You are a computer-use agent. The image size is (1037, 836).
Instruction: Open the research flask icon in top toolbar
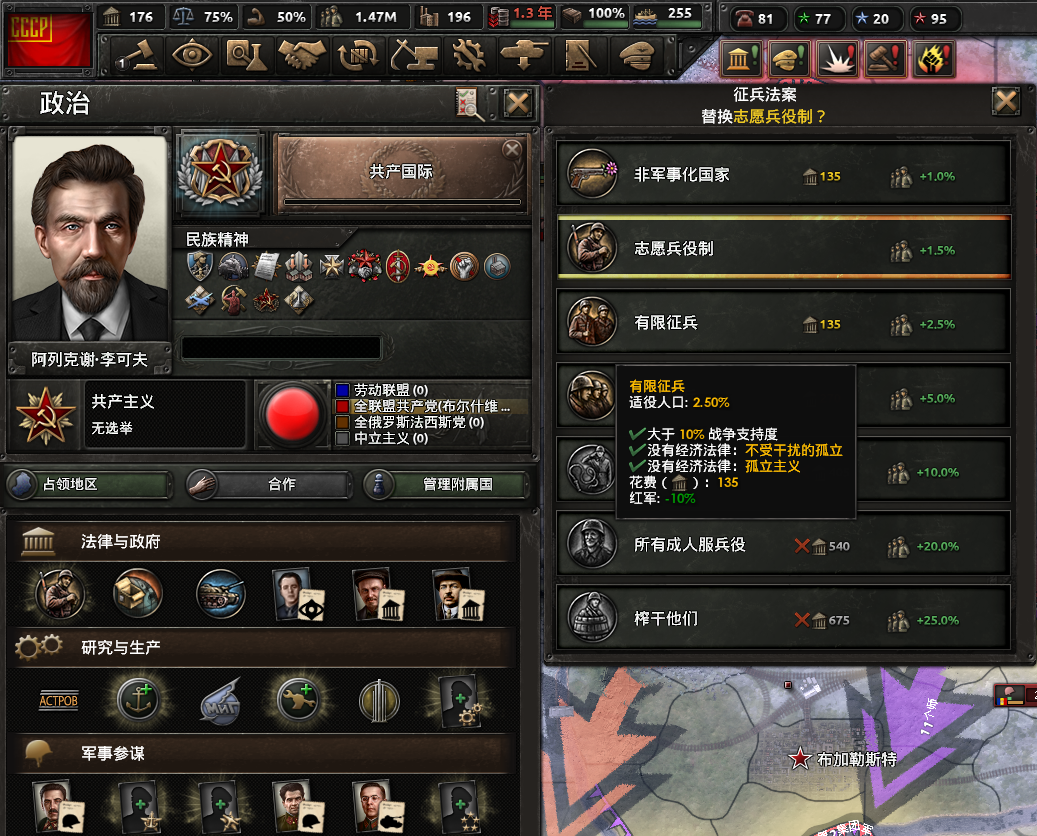coord(246,55)
